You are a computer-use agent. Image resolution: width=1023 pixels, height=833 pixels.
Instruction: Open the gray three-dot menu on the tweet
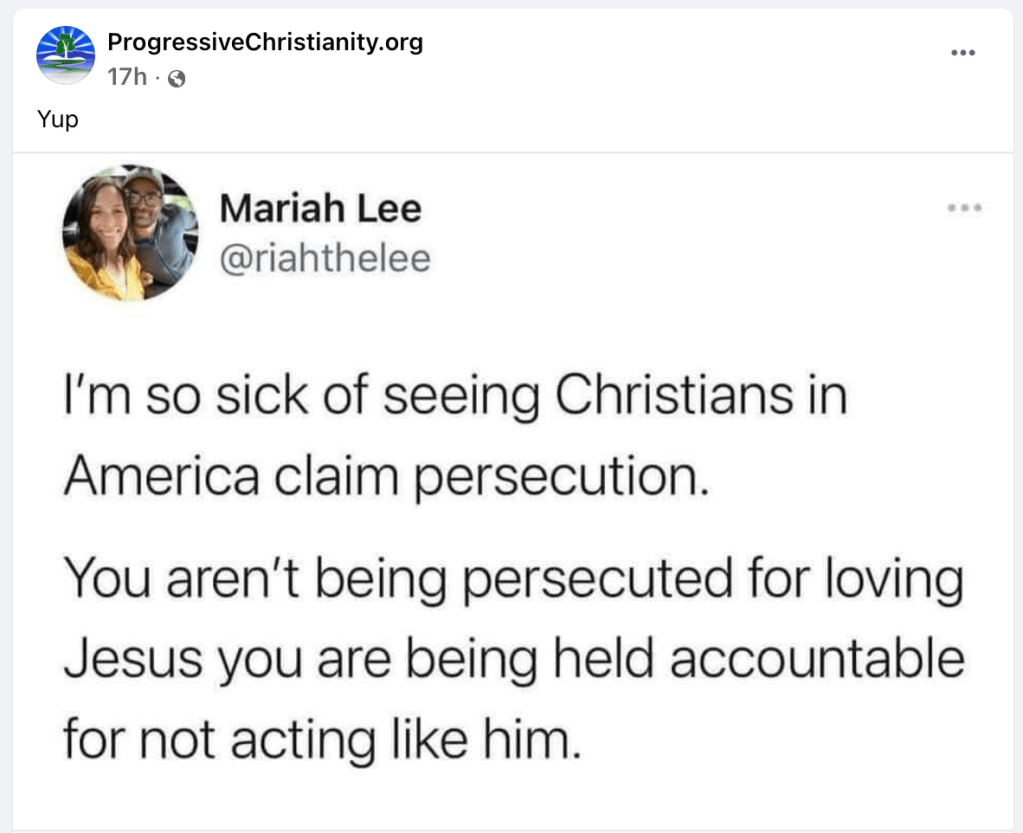[964, 208]
